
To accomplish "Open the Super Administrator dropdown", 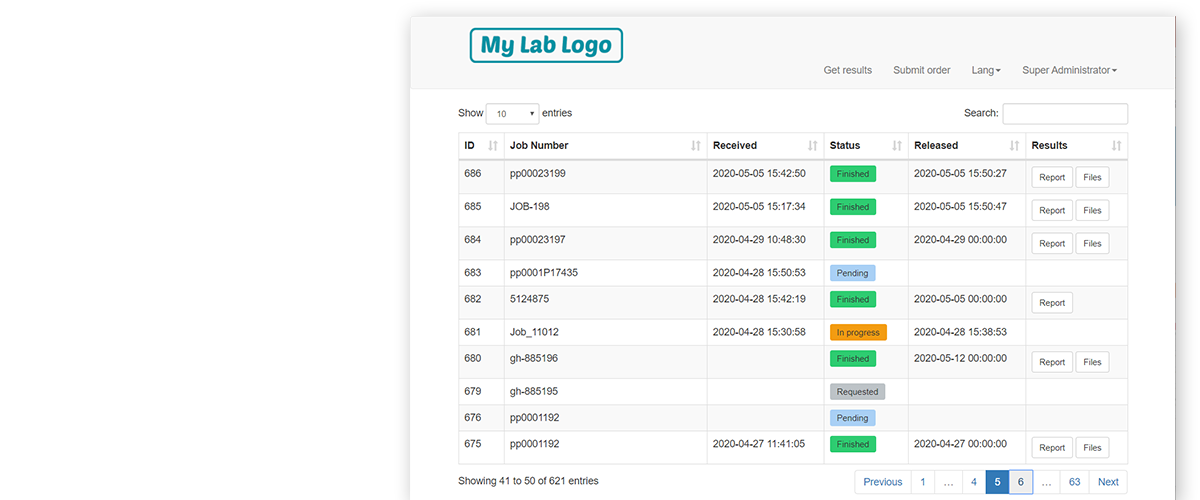I will pos(1069,70).
